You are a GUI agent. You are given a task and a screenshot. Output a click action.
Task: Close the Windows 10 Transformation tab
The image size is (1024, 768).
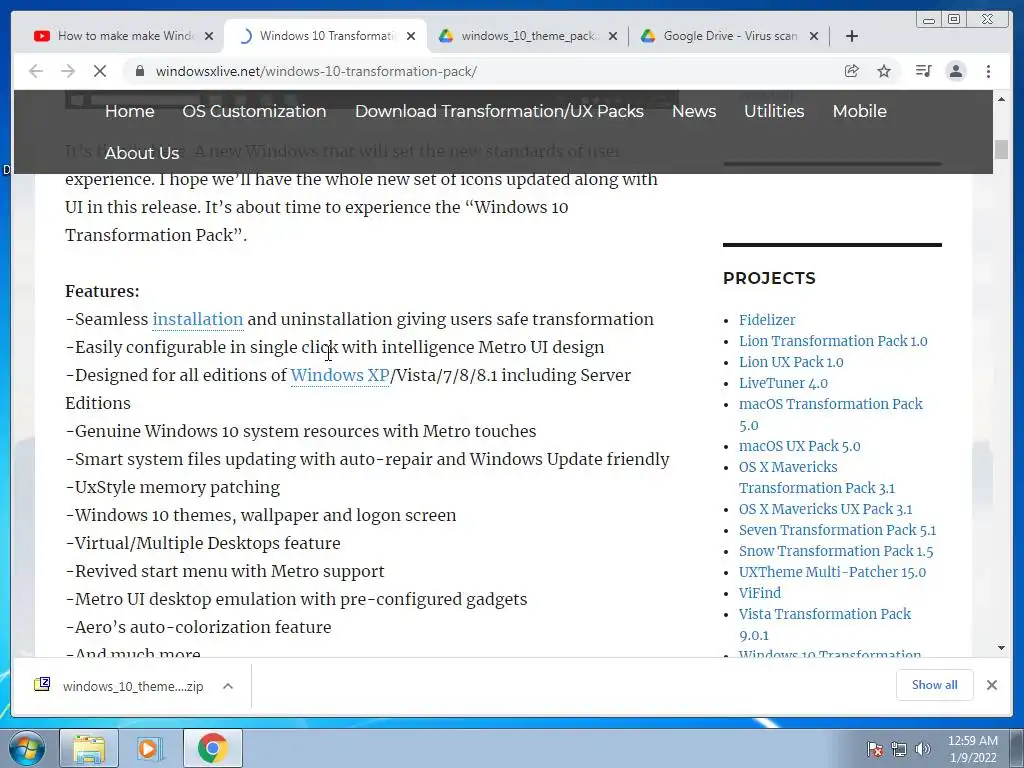click(411, 36)
